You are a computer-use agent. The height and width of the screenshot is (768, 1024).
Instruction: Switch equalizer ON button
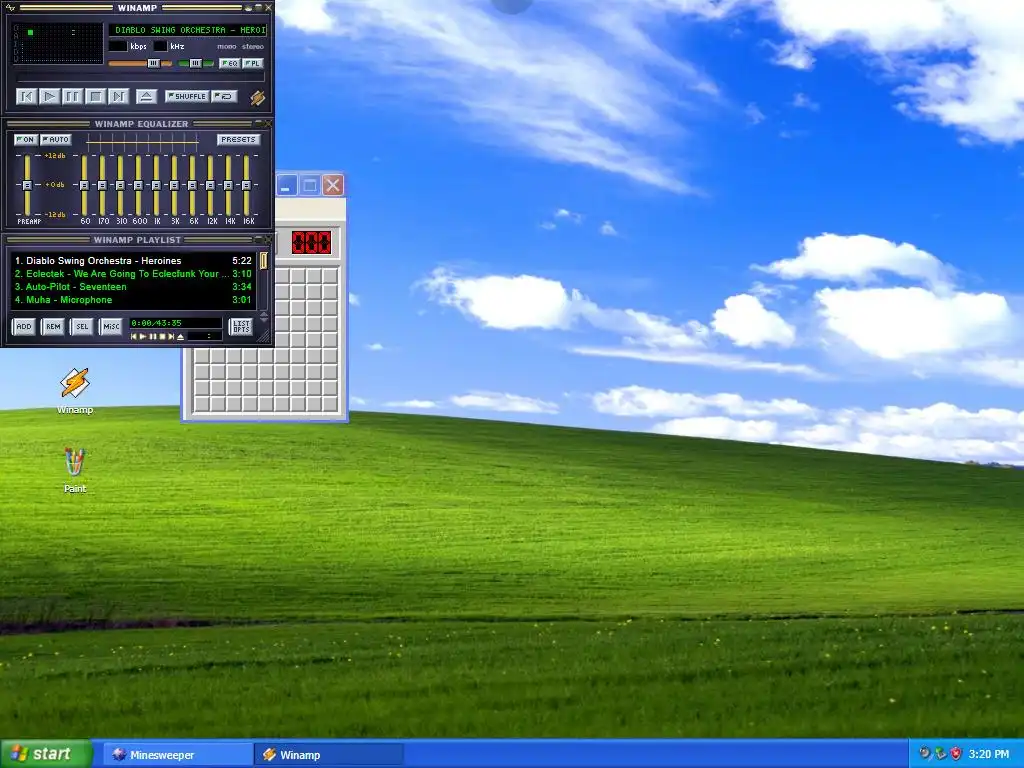(25, 139)
